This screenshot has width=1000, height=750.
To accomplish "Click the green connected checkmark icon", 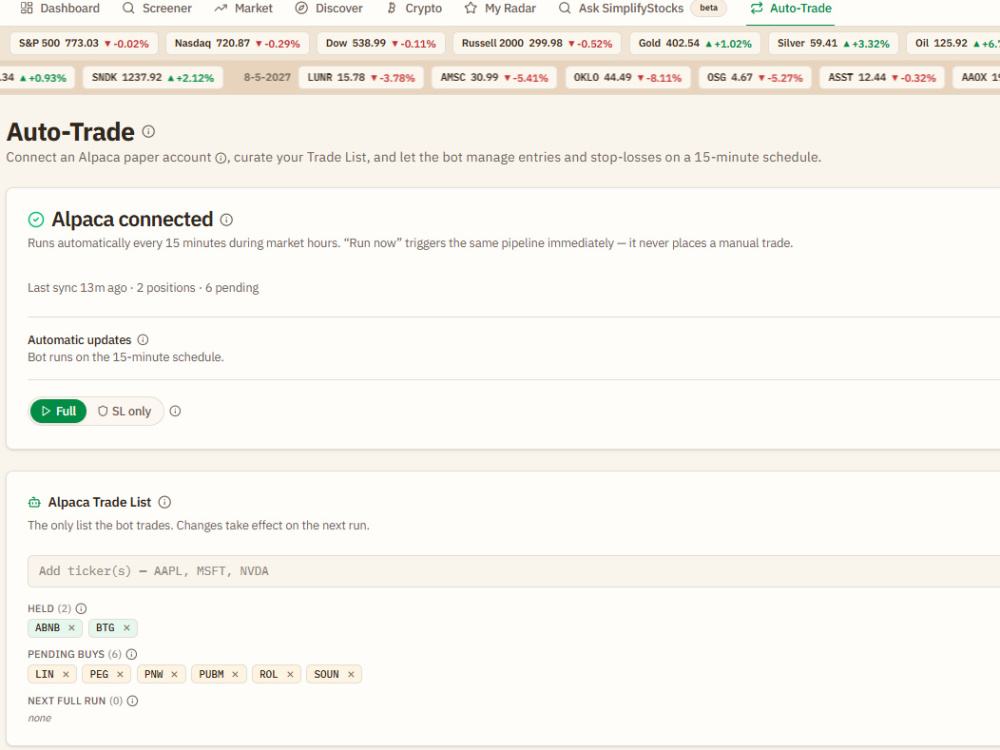I will (x=36, y=219).
